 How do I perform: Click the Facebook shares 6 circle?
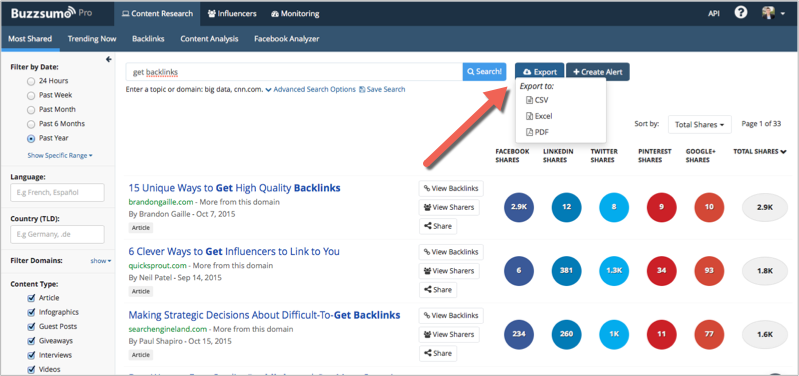pyautogui.click(x=519, y=271)
